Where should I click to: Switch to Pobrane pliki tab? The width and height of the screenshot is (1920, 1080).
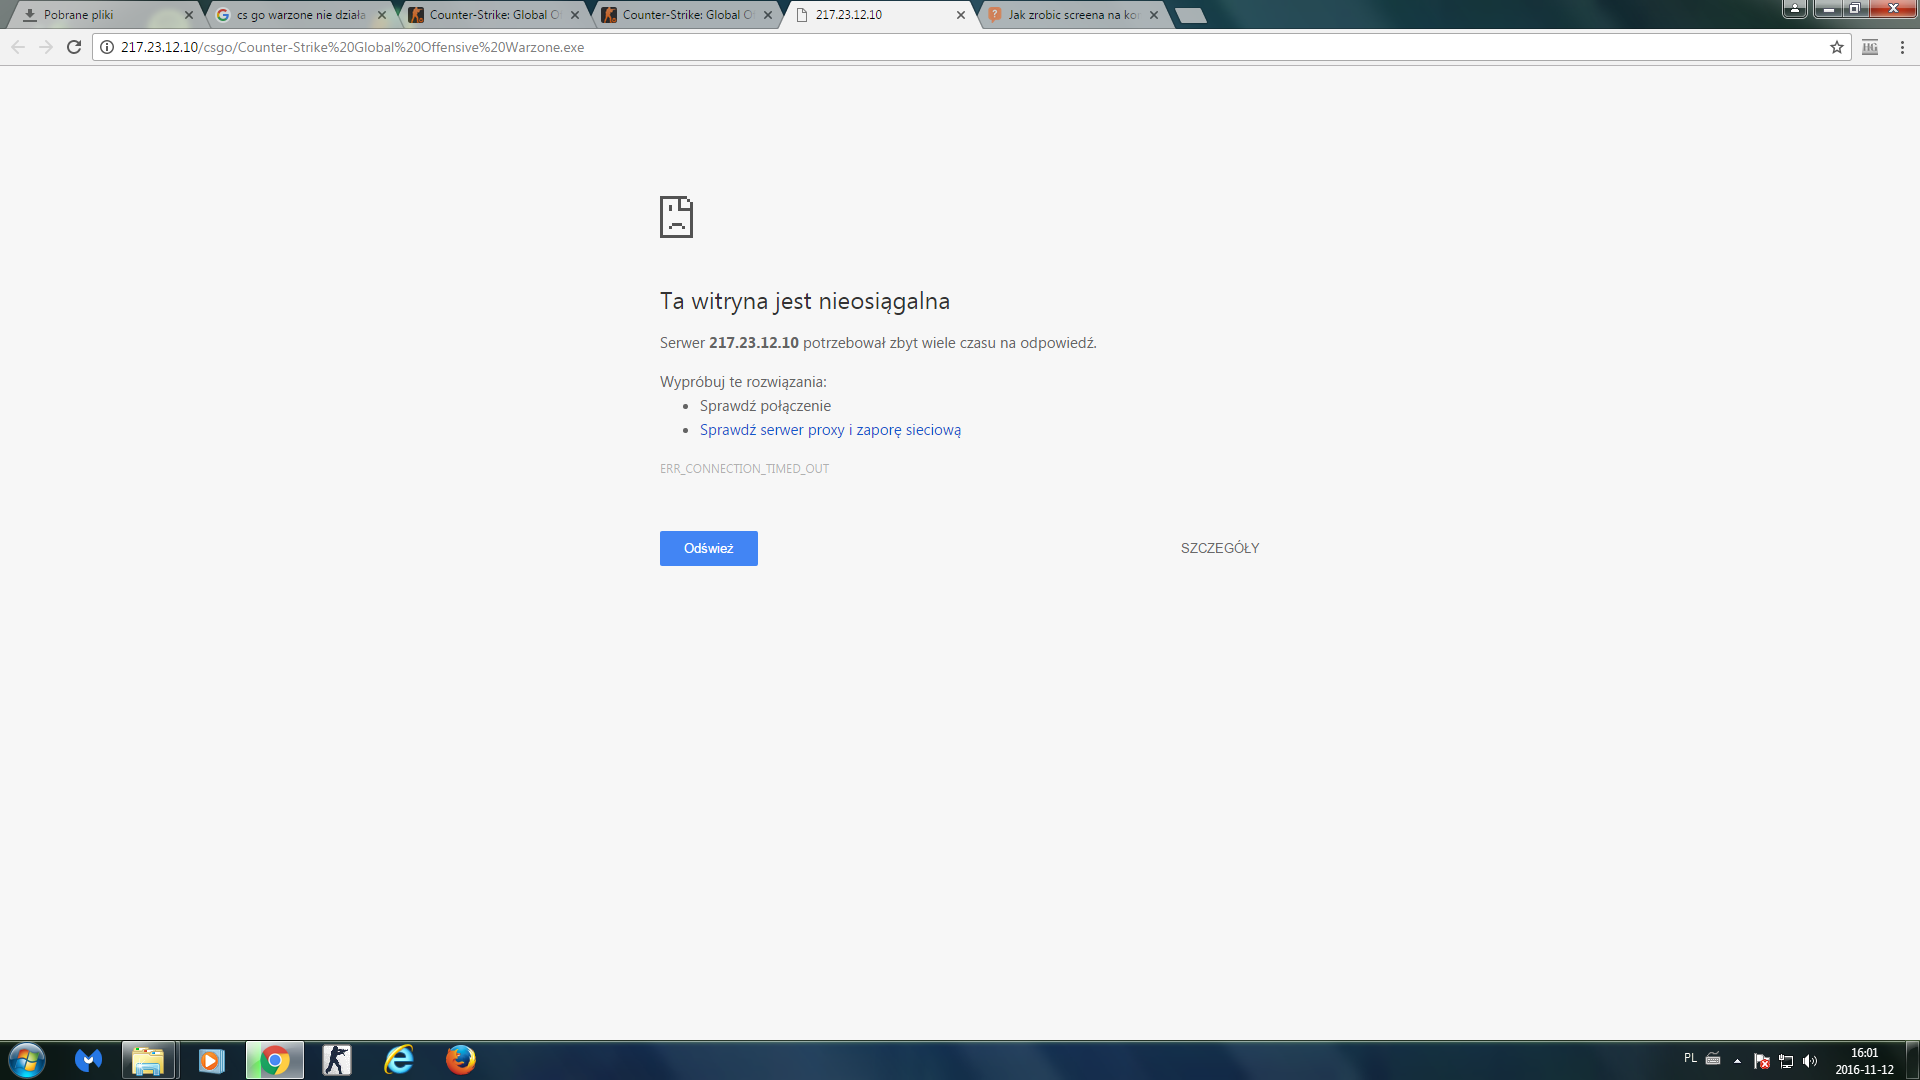(100, 15)
